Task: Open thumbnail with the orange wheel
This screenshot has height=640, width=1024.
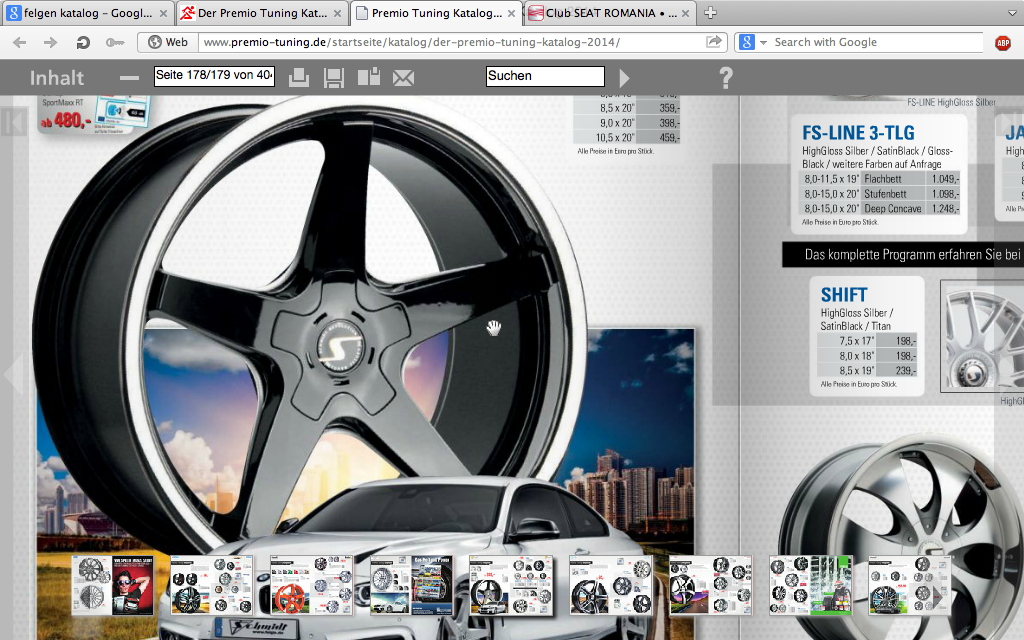Action: pos(312,585)
